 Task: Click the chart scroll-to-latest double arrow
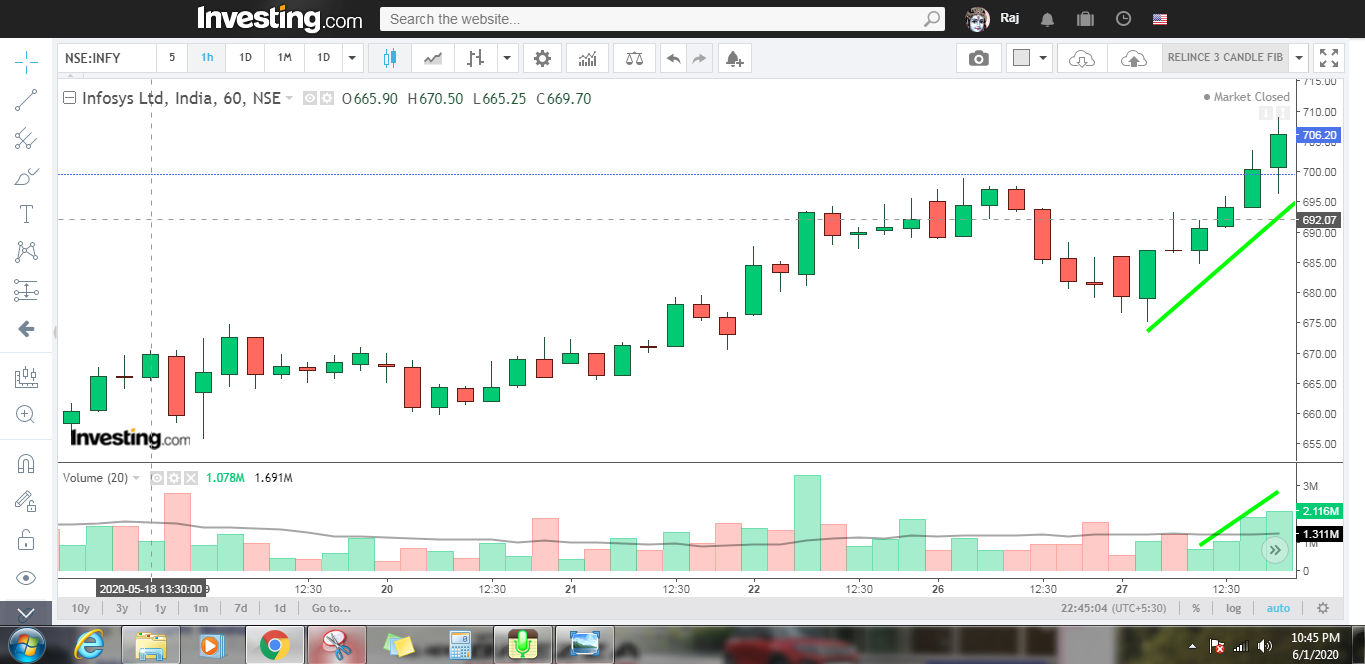[1275, 549]
